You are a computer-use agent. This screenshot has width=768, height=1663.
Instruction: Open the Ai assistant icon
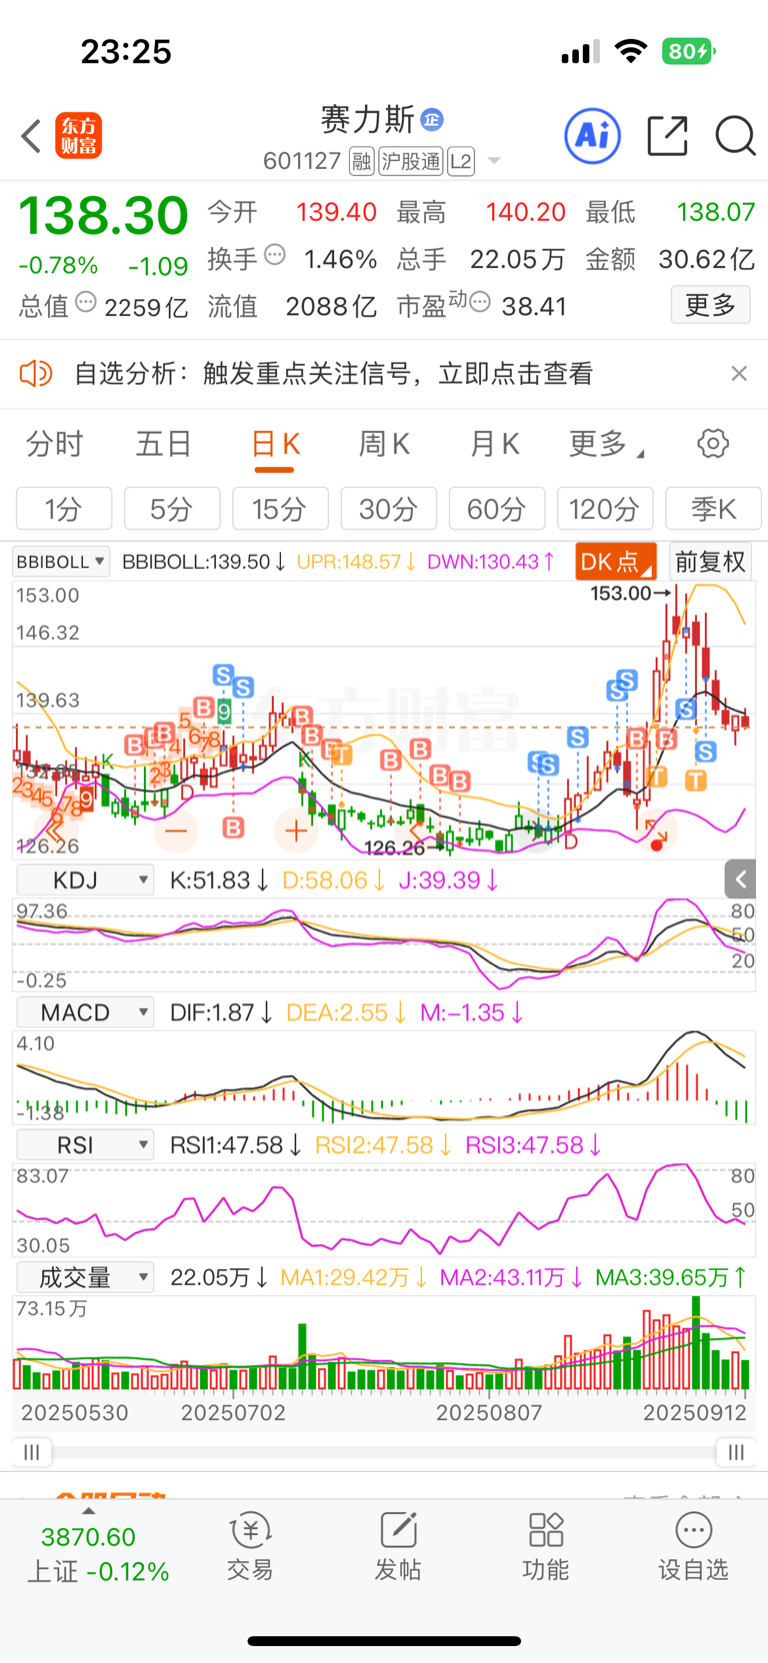click(593, 135)
